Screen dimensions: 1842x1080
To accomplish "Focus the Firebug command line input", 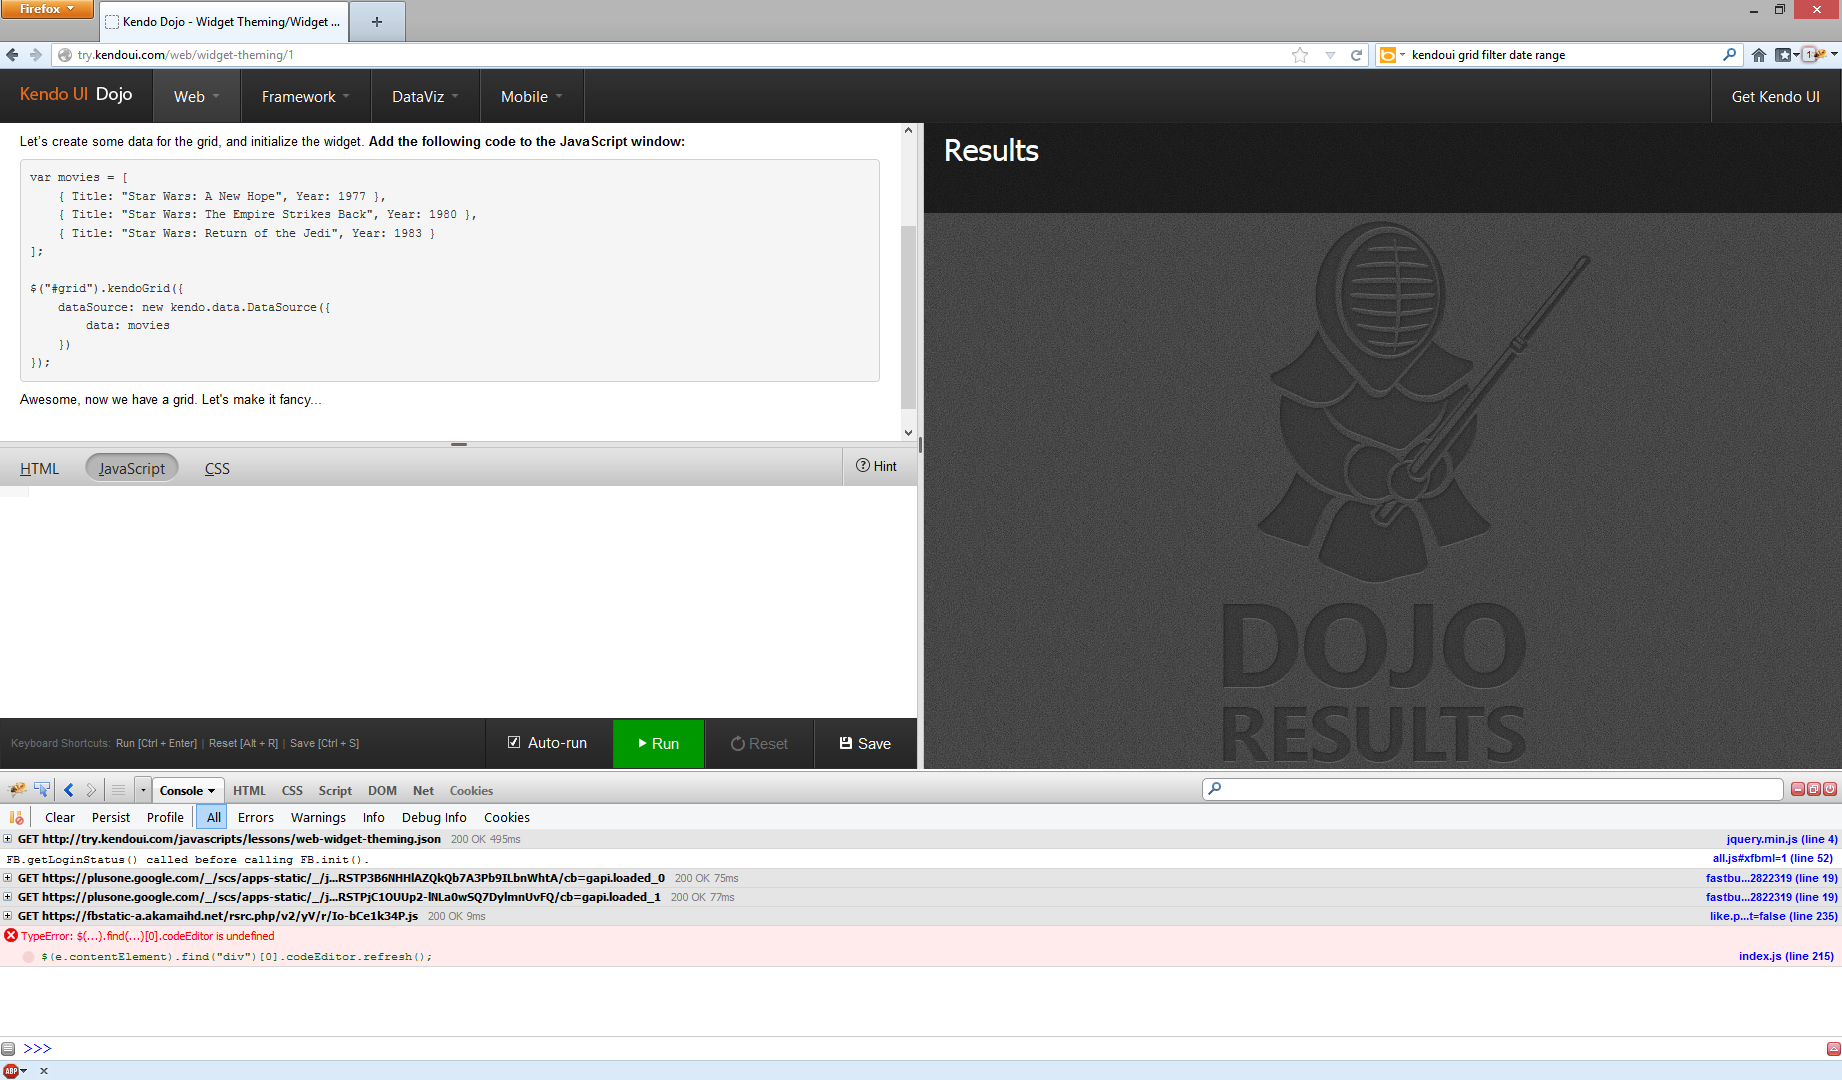I will (x=937, y=1049).
